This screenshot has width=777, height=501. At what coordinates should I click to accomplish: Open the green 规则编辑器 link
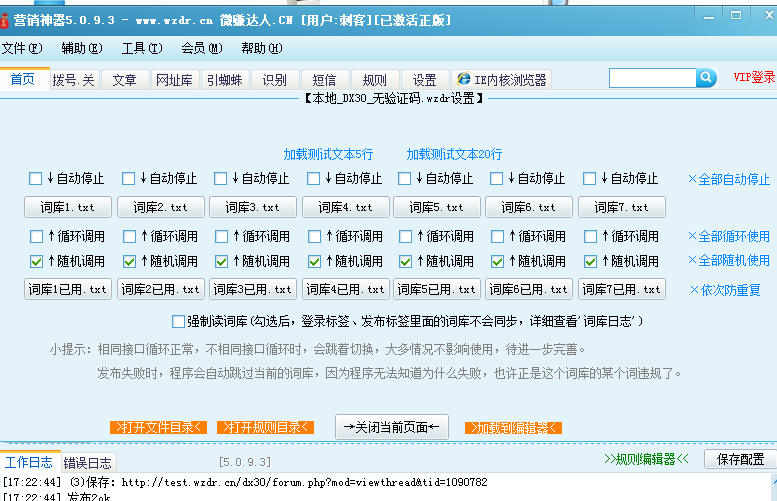(x=646, y=459)
